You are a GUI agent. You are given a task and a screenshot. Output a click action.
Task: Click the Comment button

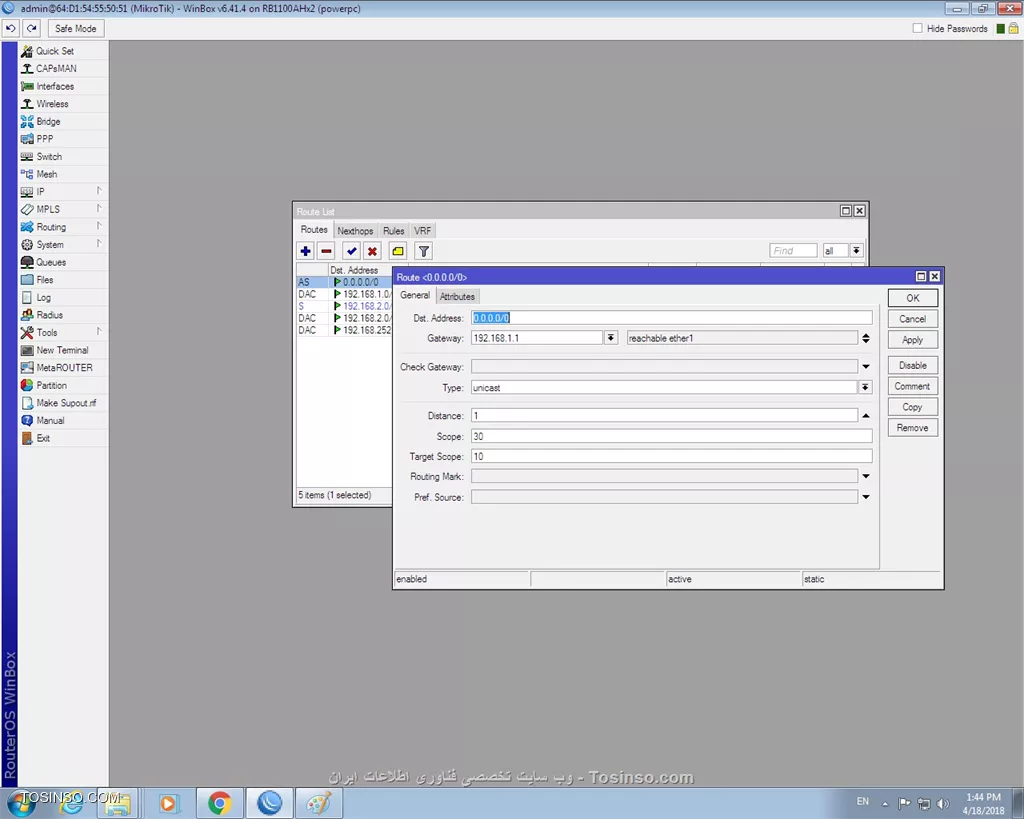[x=913, y=386]
